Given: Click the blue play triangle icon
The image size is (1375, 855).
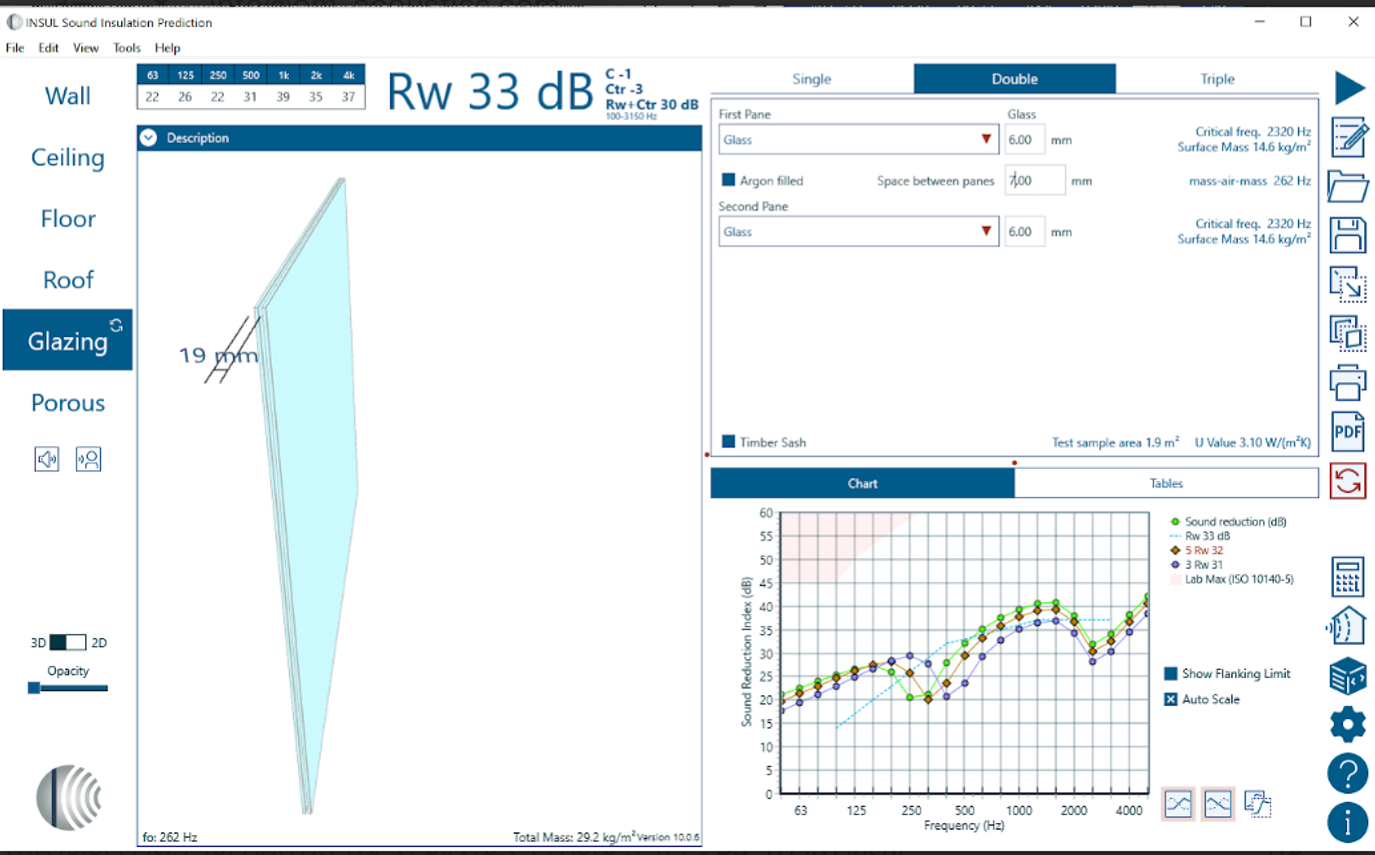Looking at the screenshot, I should (1349, 87).
